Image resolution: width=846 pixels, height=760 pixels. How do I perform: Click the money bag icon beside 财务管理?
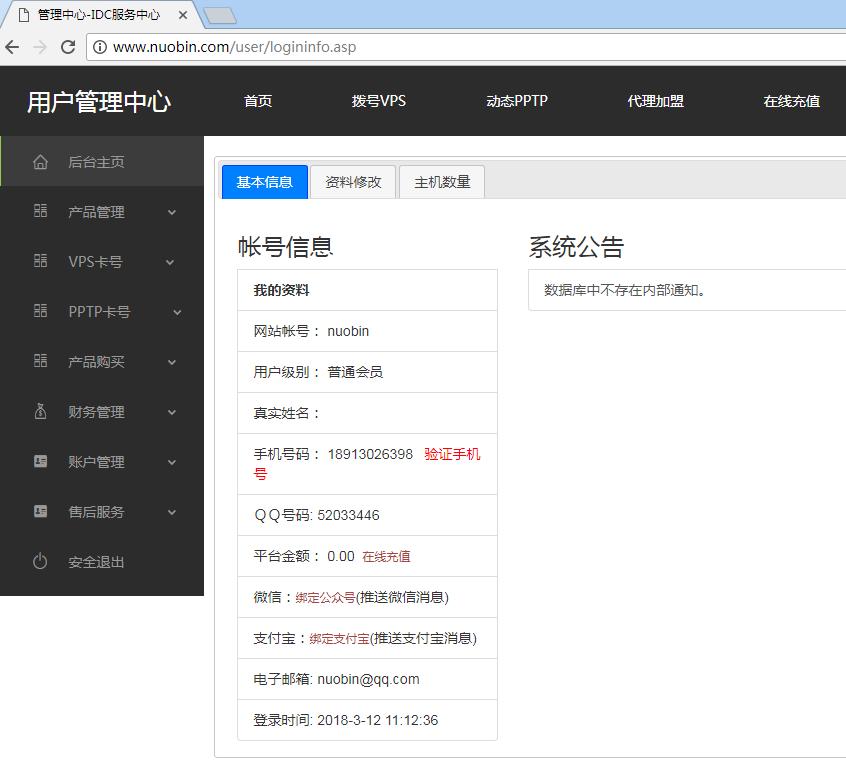(40, 412)
